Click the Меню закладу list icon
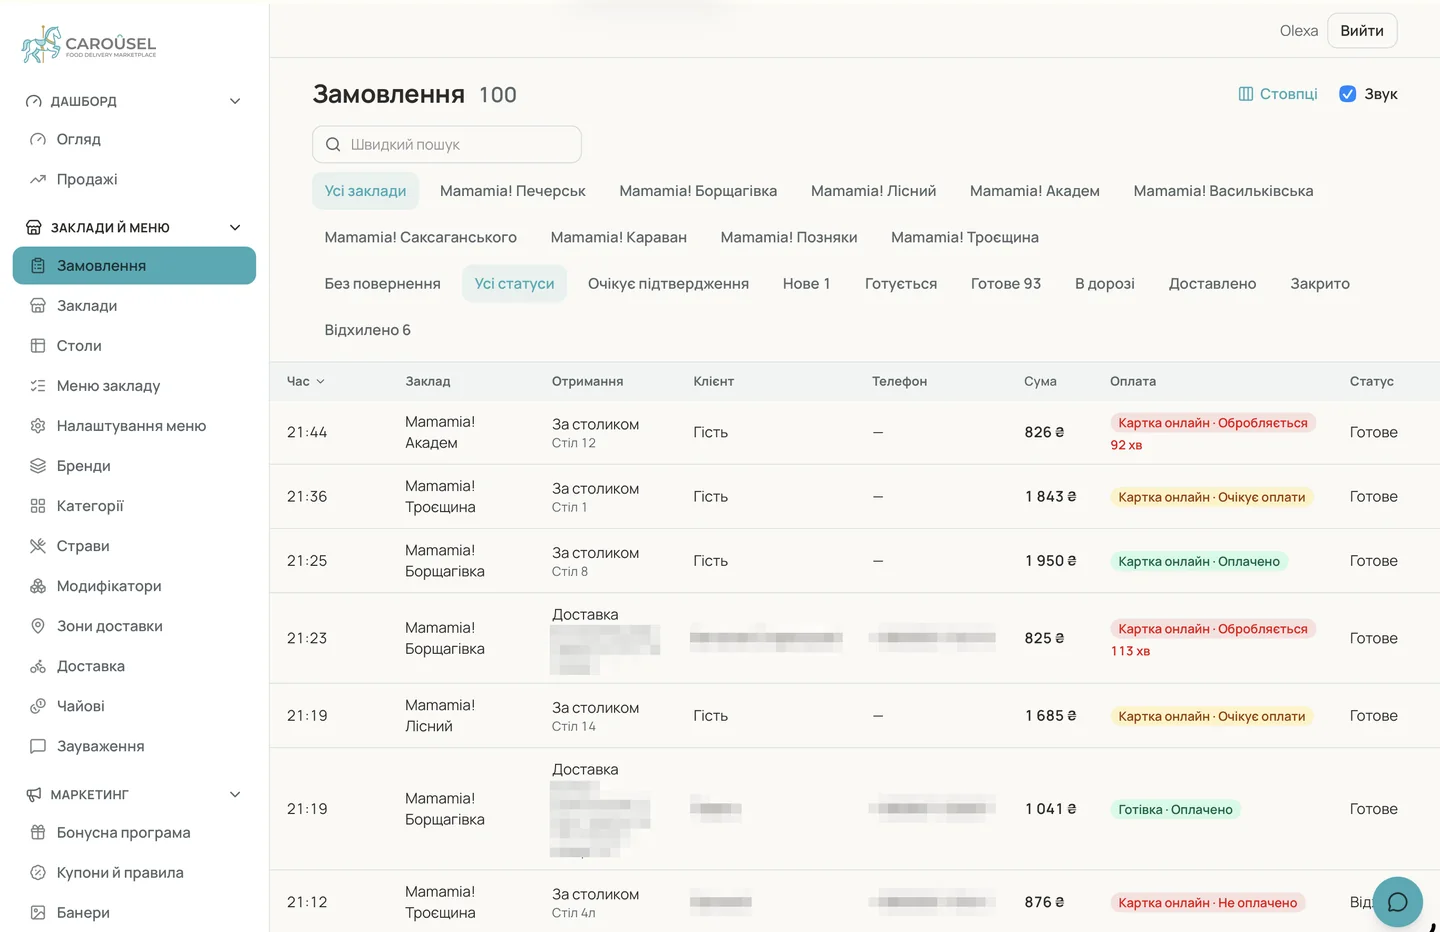The height and width of the screenshot is (932, 1440). [38, 386]
